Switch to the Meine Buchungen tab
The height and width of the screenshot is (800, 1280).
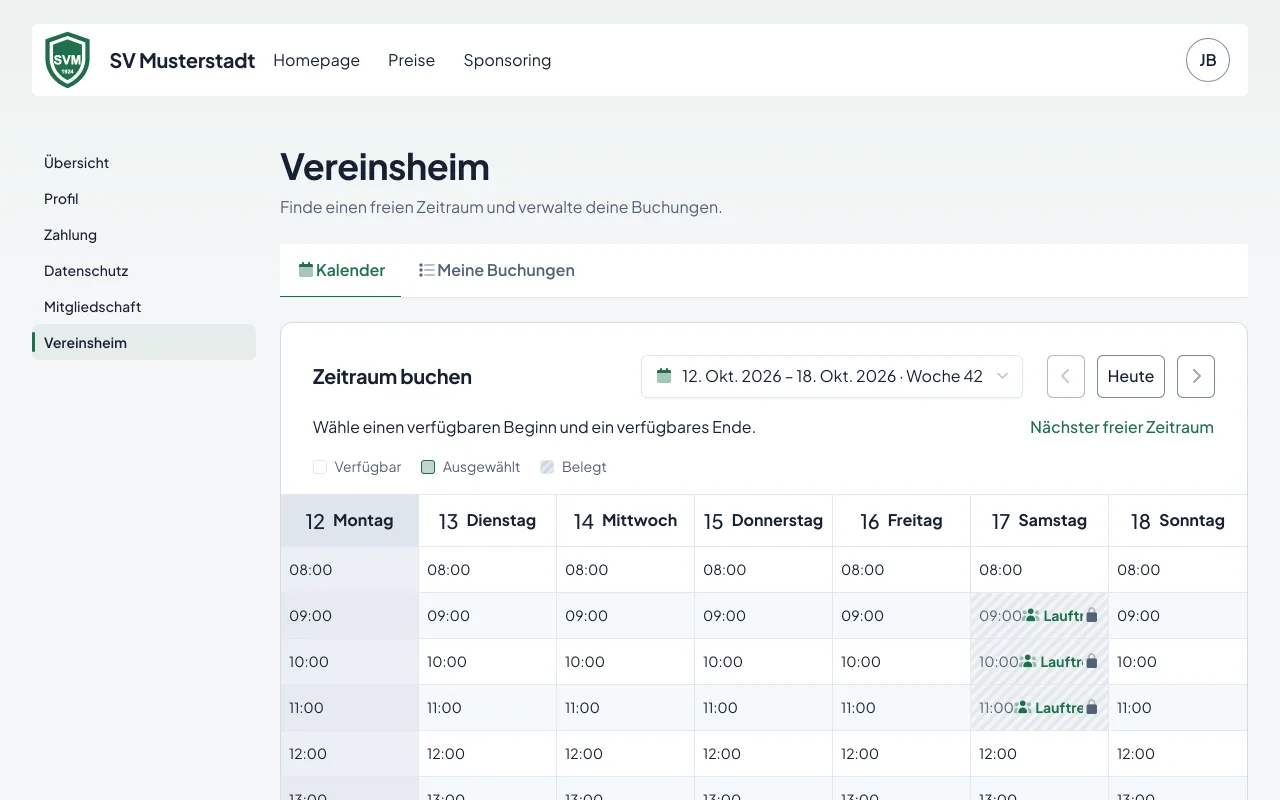(x=496, y=270)
